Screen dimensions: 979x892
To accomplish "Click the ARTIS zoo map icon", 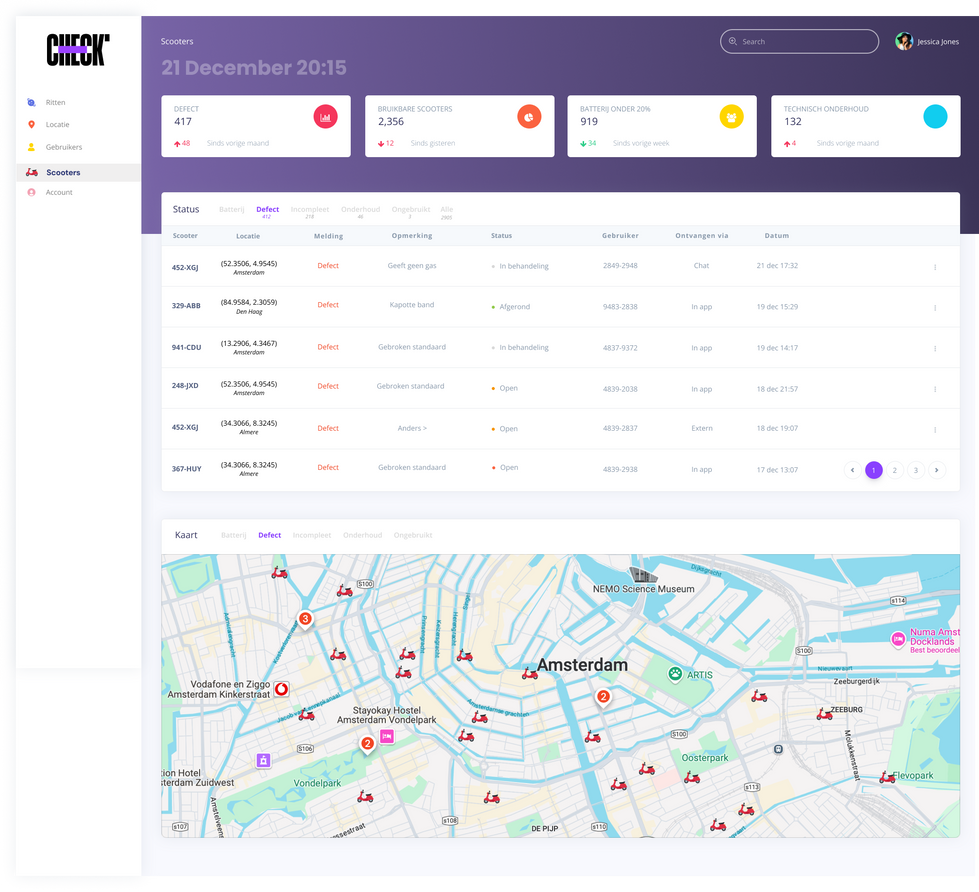I will 675,675.
